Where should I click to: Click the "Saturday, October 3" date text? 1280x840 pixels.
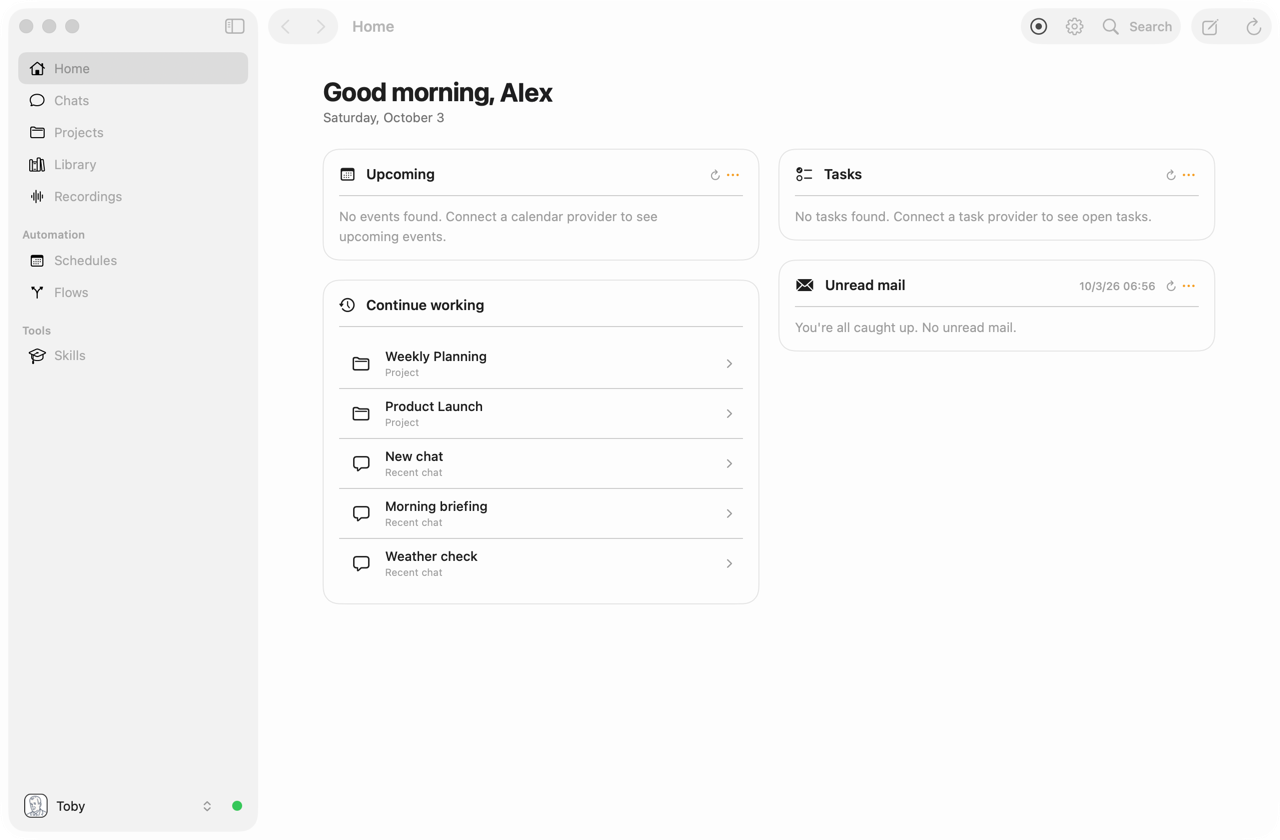click(x=383, y=118)
